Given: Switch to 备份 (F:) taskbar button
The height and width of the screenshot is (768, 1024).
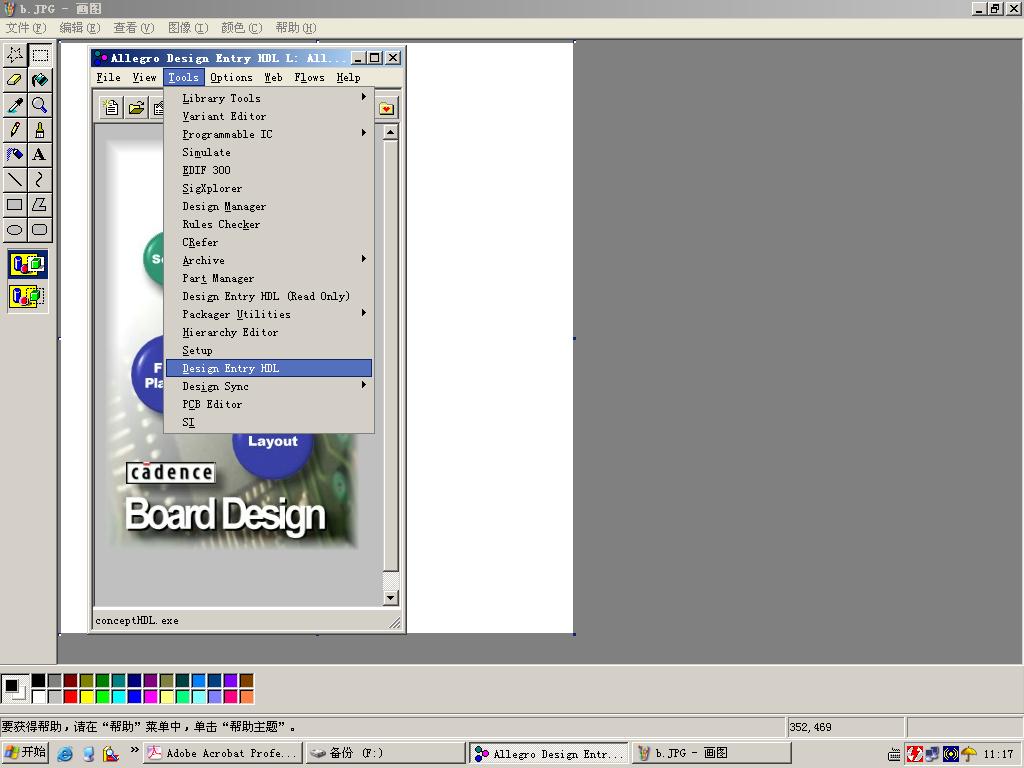Looking at the screenshot, I should click(x=385, y=753).
